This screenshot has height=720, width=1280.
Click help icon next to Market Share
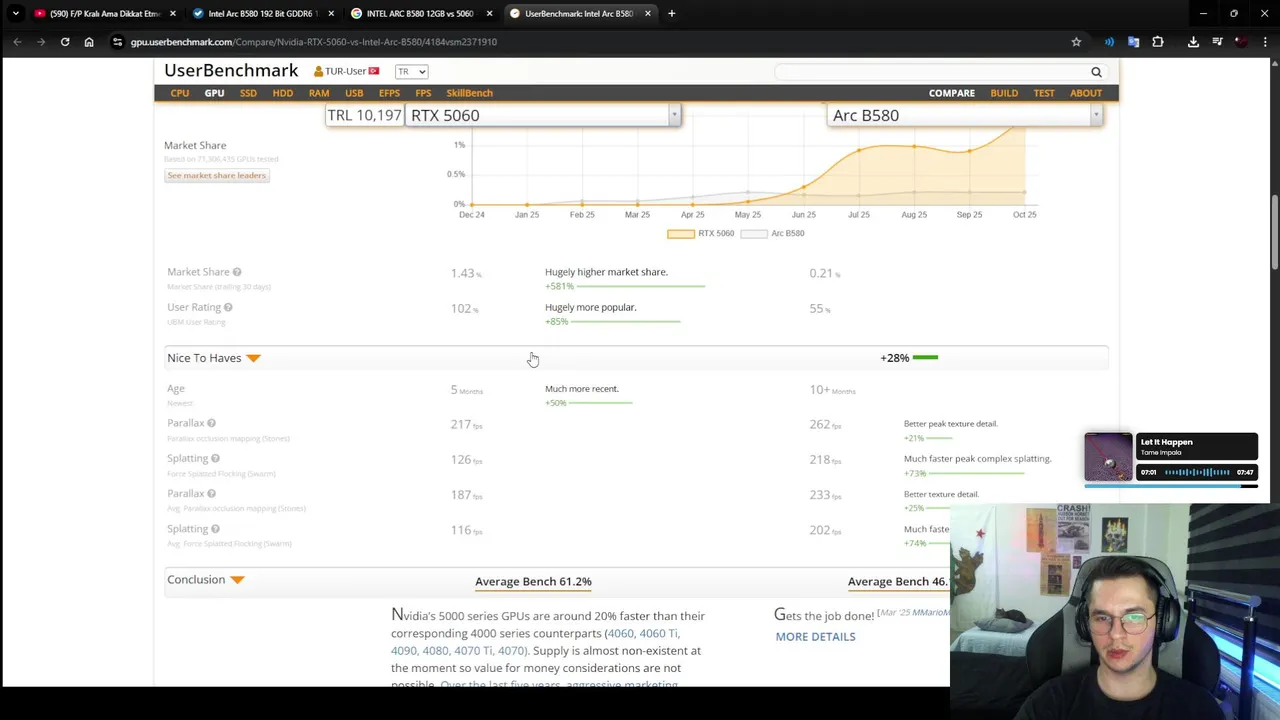pos(237,272)
